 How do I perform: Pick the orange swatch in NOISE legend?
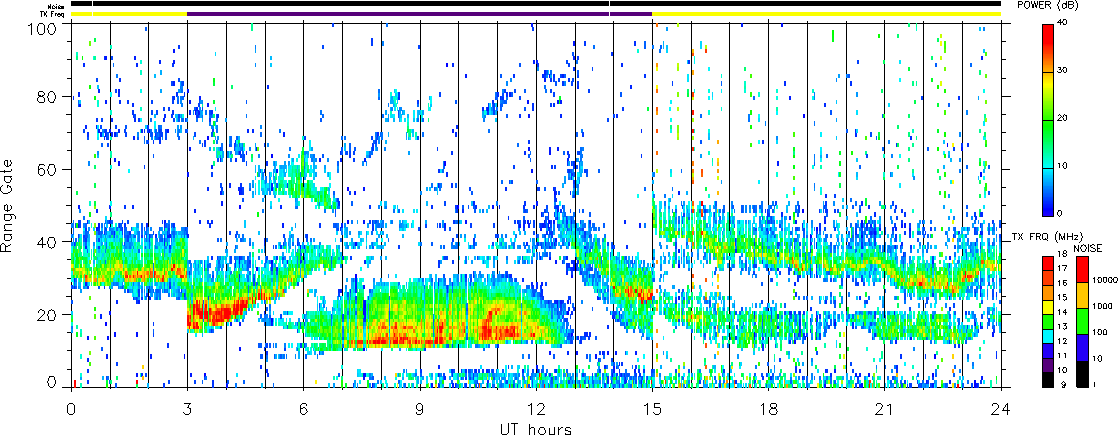pos(1082,295)
